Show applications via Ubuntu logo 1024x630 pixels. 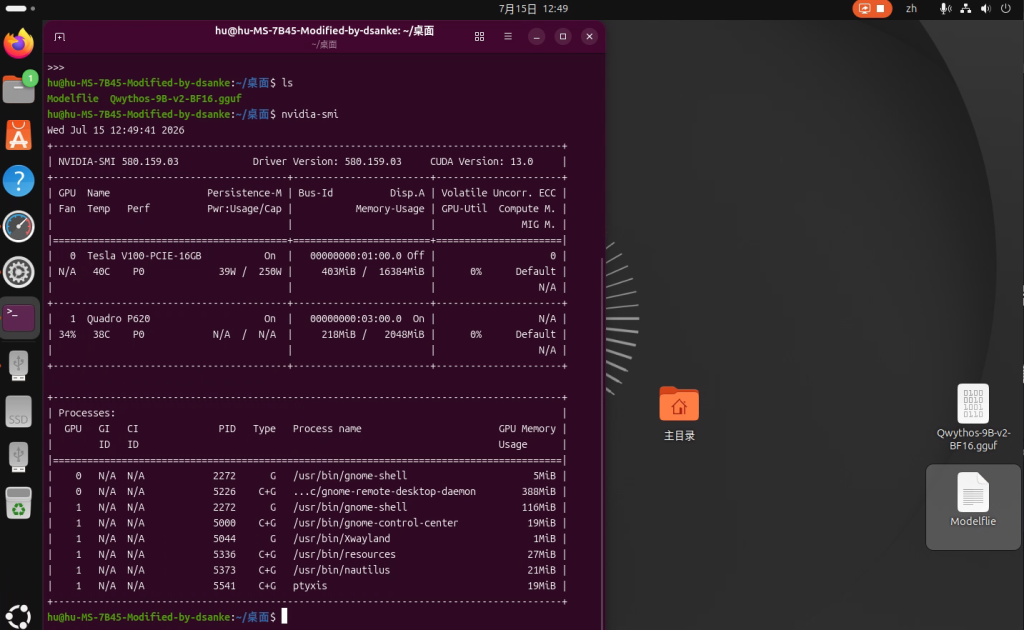pos(18,616)
